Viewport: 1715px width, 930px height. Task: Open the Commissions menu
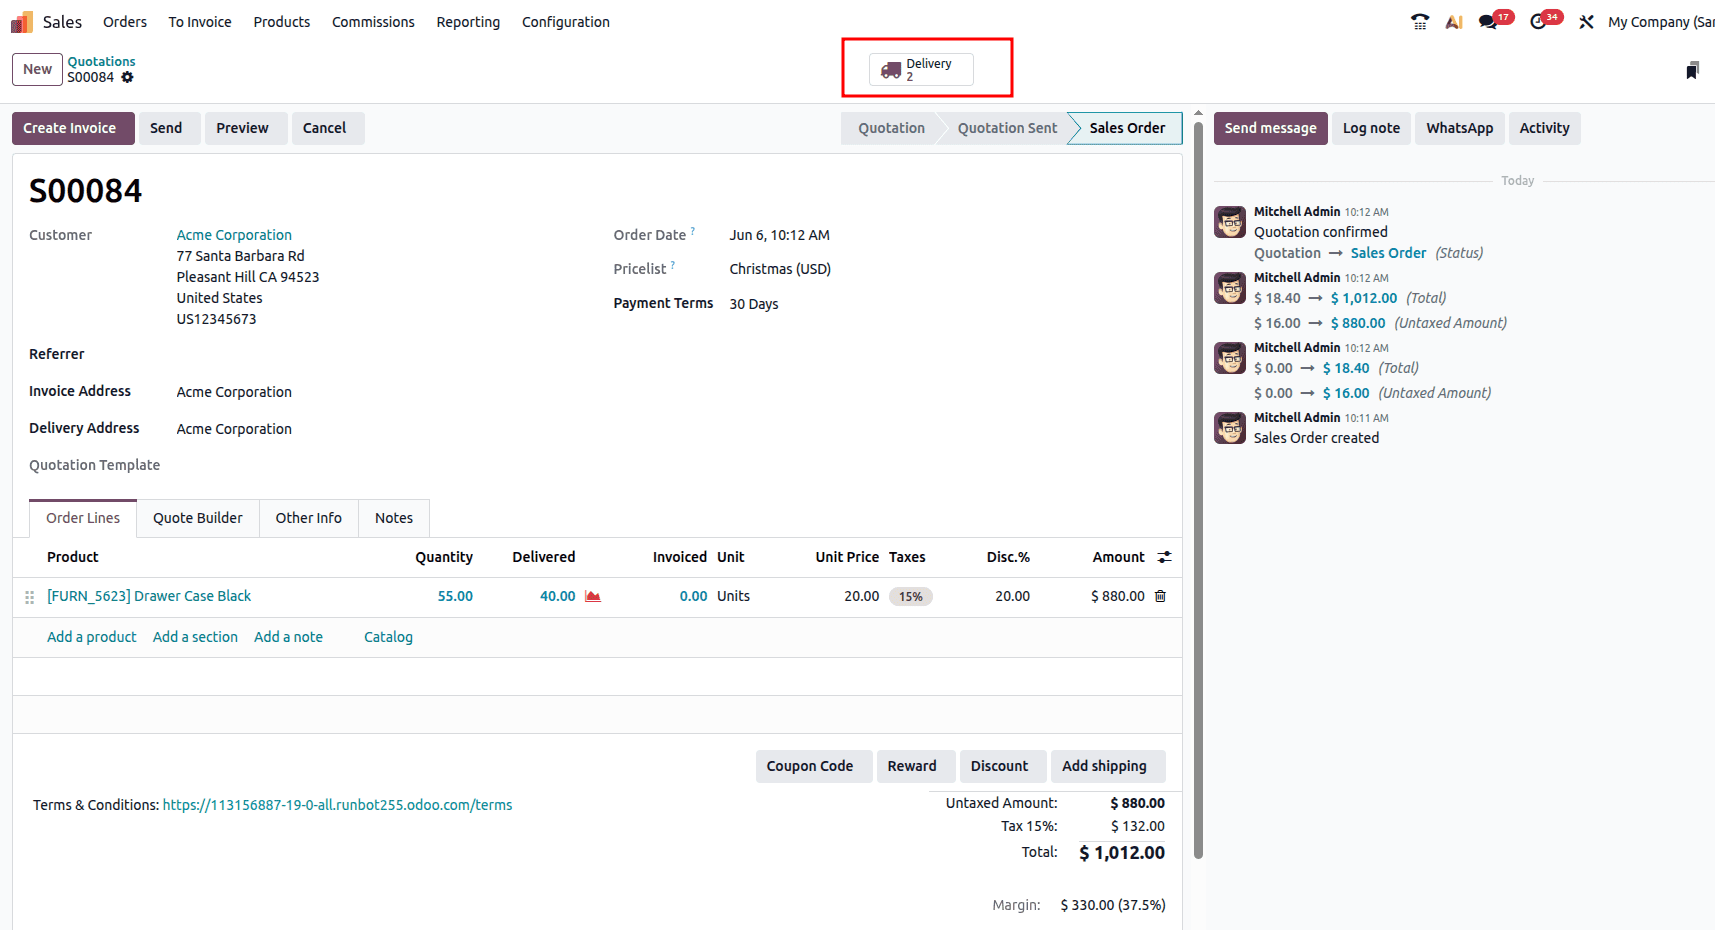coord(373,22)
